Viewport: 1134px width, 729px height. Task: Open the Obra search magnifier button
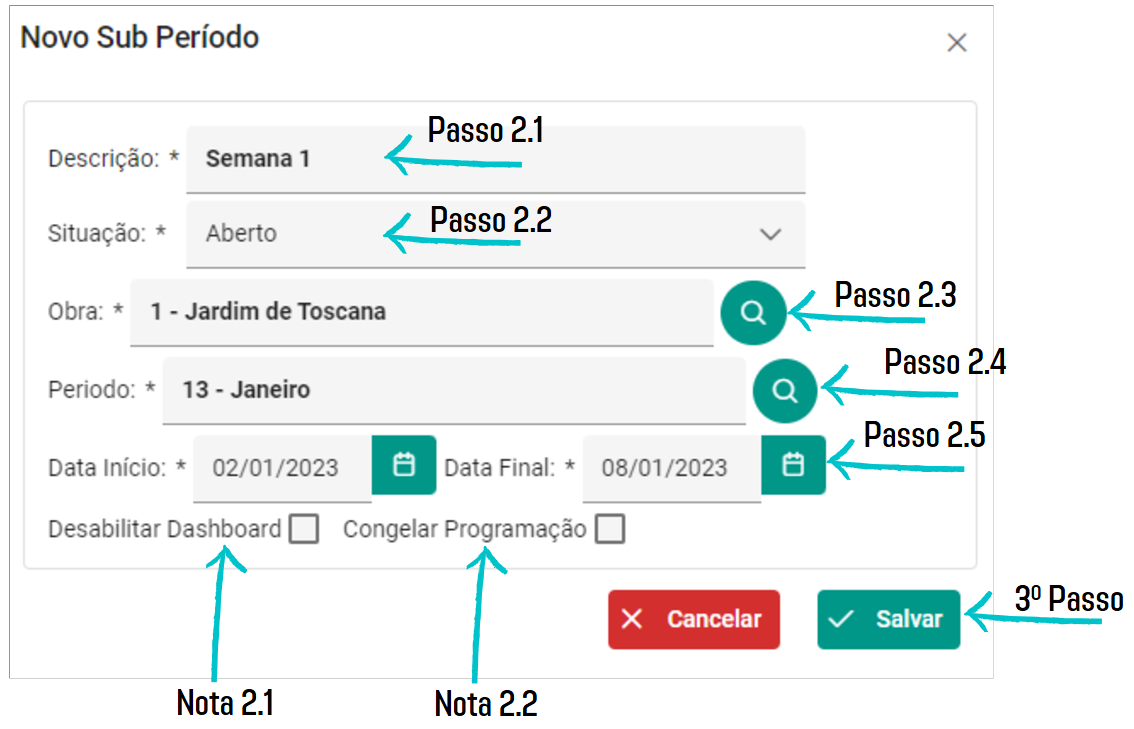click(753, 312)
